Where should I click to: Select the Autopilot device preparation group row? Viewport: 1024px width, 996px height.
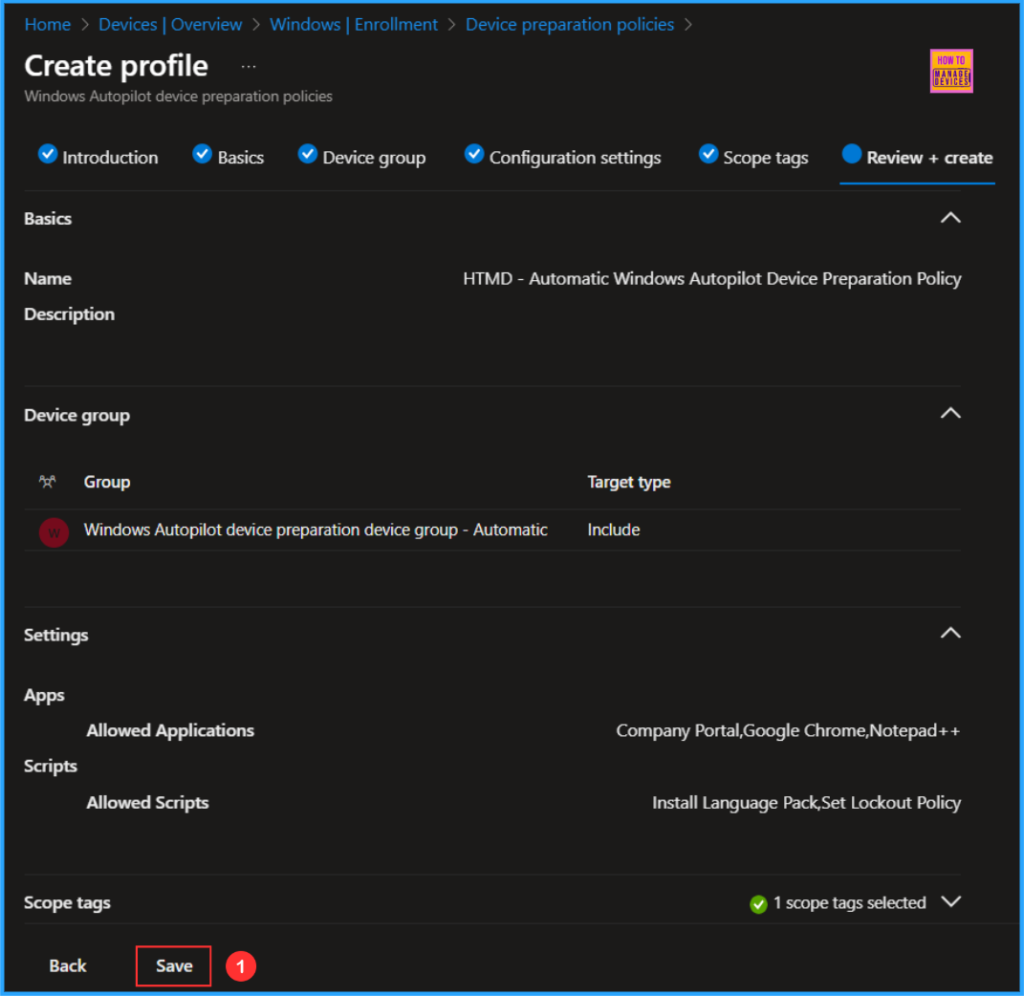tap(492, 530)
